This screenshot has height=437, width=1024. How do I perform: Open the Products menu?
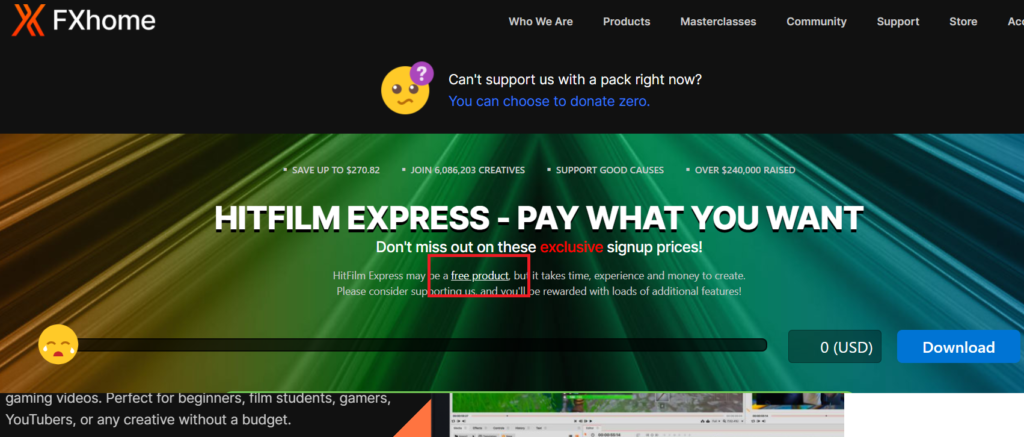coord(626,22)
